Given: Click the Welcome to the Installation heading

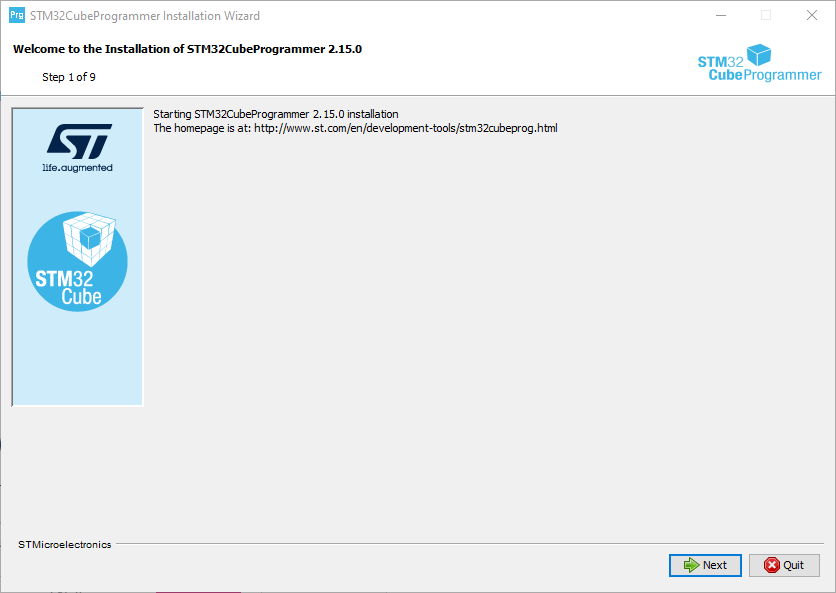Looking at the screenshot, I should click(187, 49).
